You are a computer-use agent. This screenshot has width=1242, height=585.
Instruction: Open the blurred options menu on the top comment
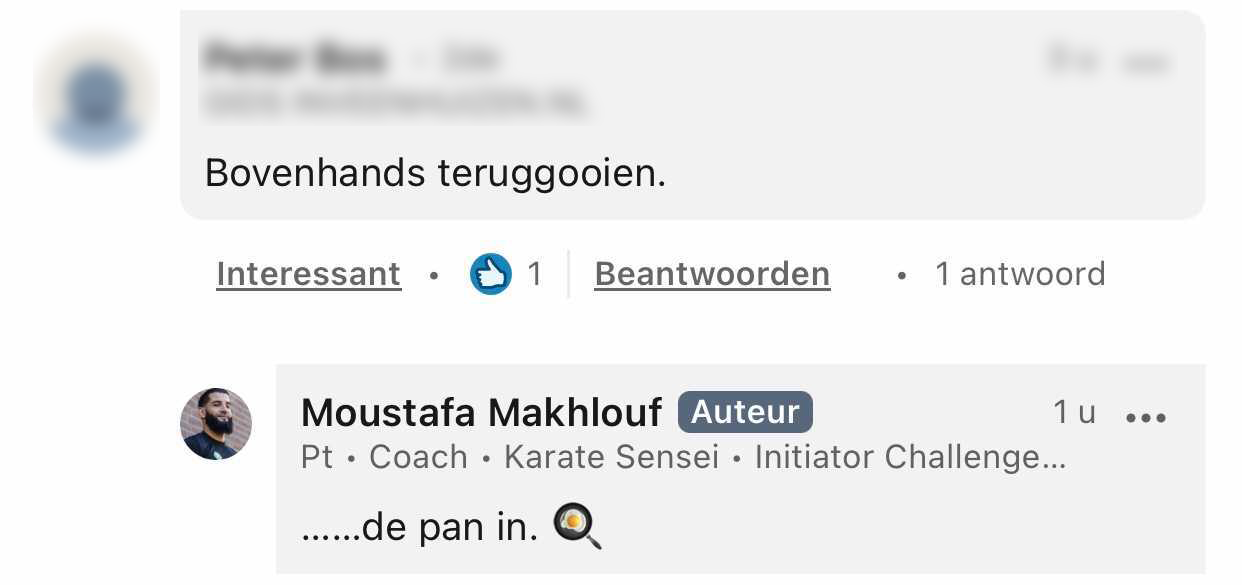(1146, 63)
